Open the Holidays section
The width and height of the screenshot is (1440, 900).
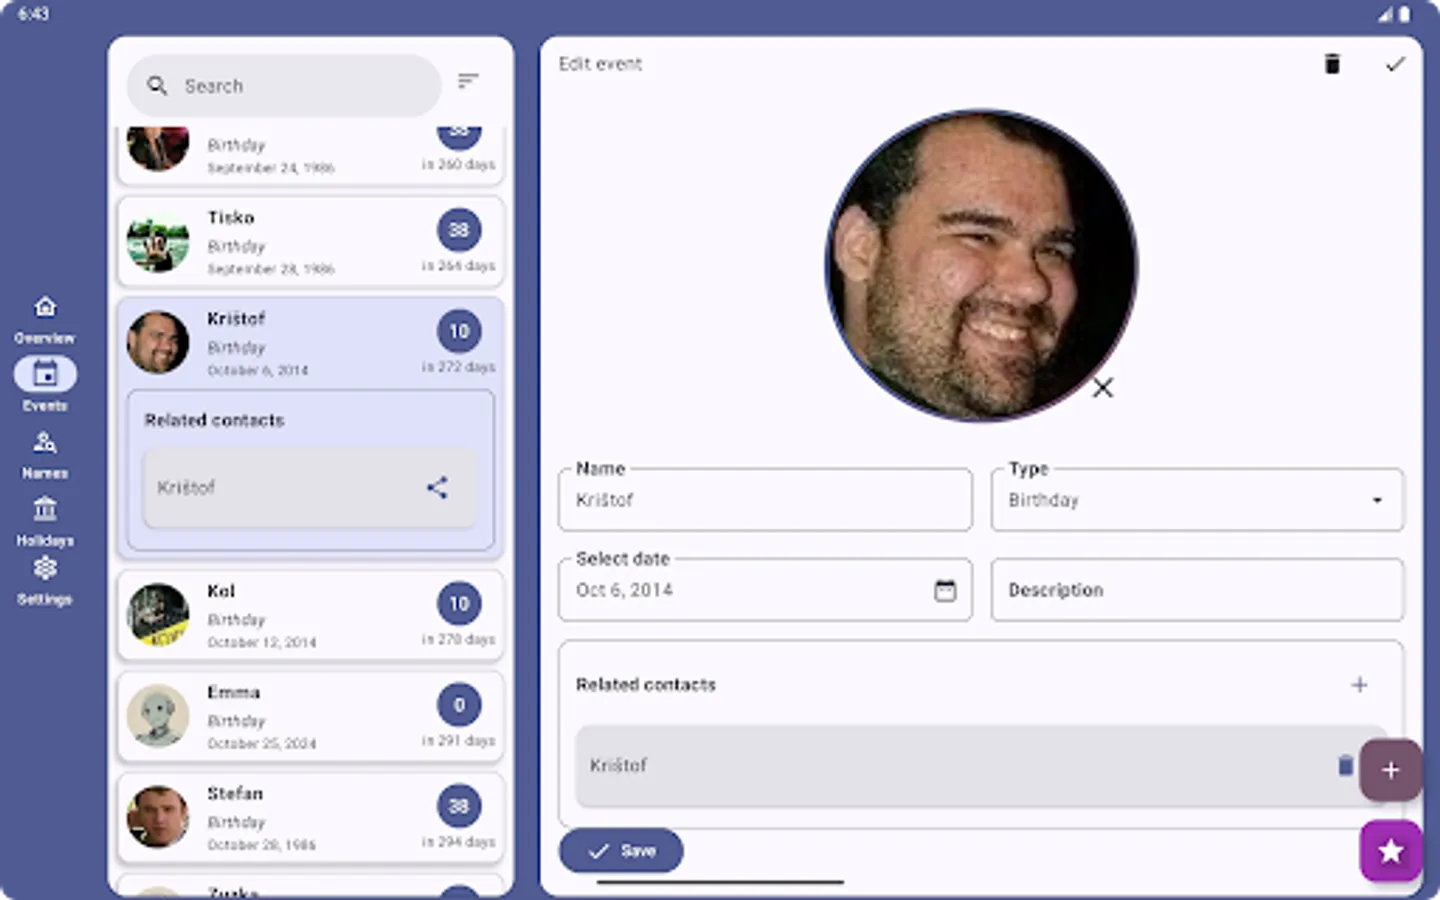point(45,516)
